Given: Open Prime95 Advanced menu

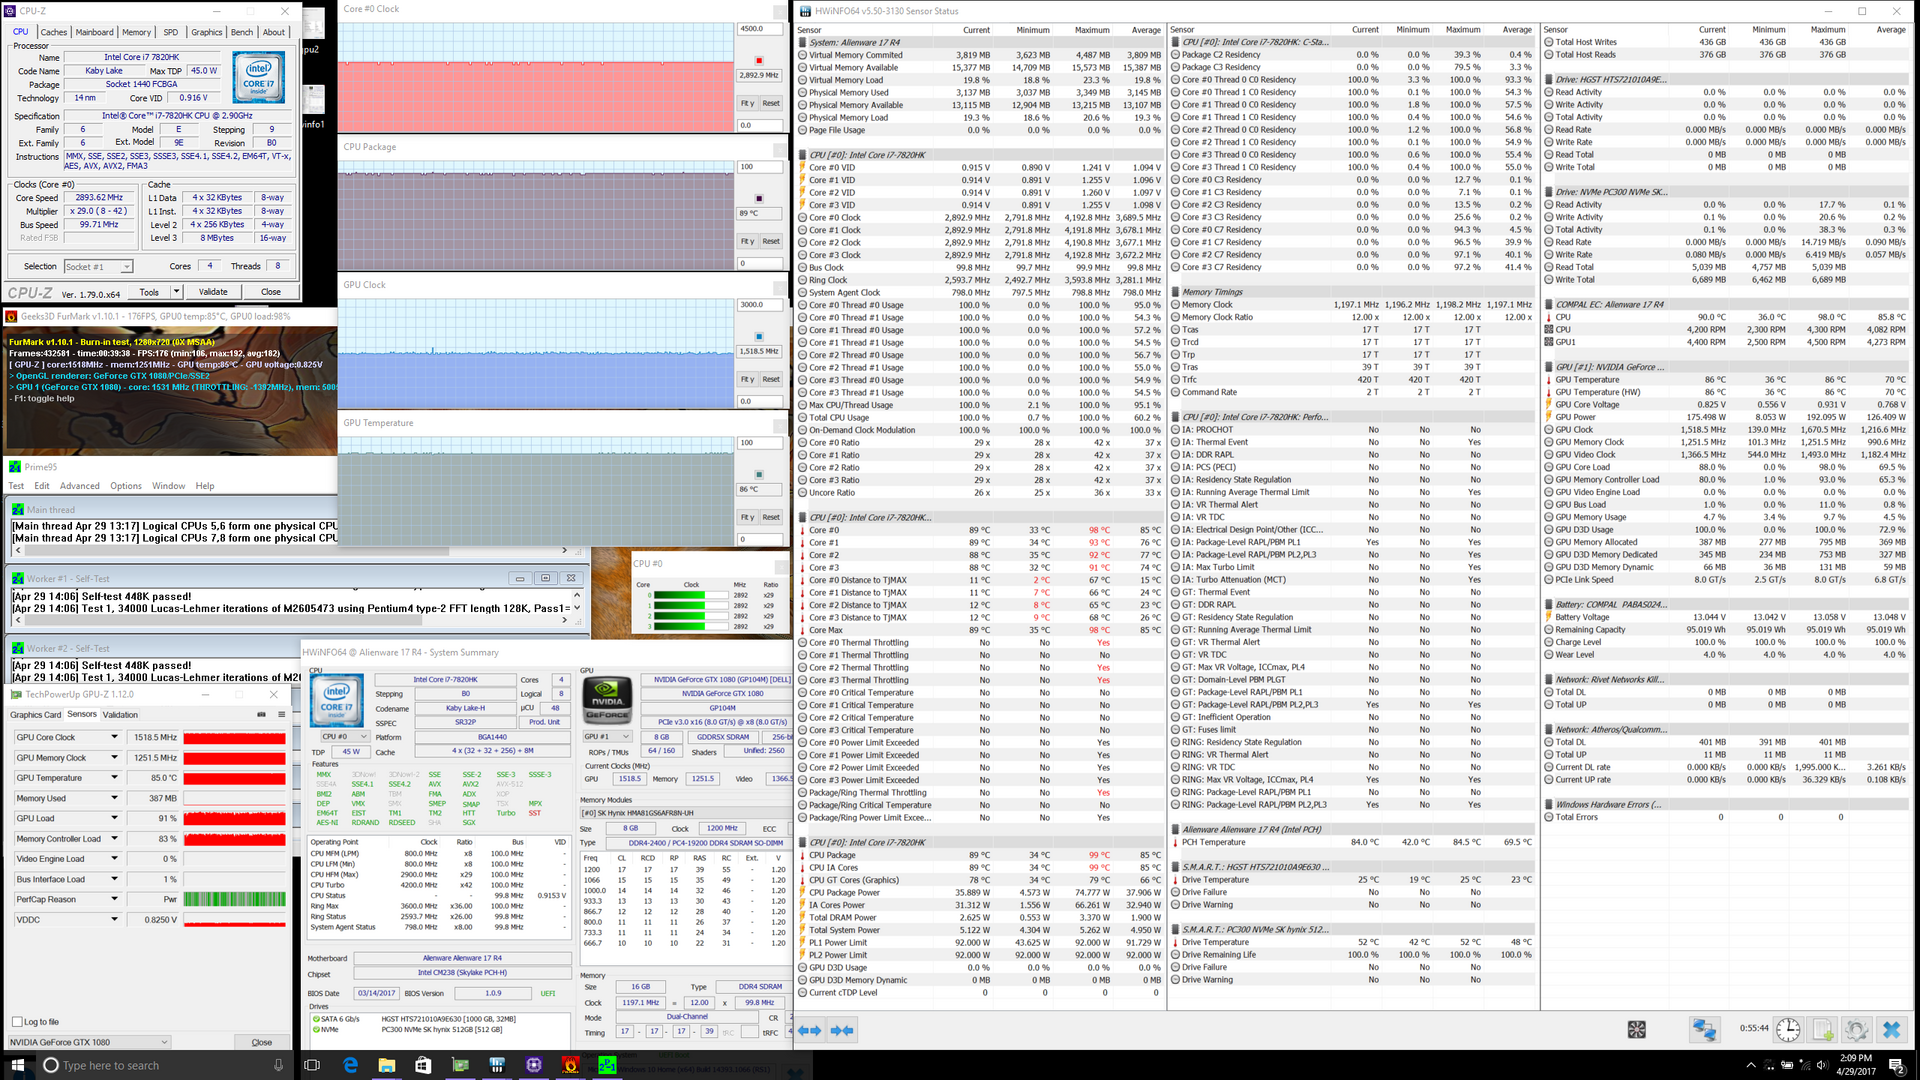Looking at the screenshot, I should pyautogui.click(x=80, y=486).
